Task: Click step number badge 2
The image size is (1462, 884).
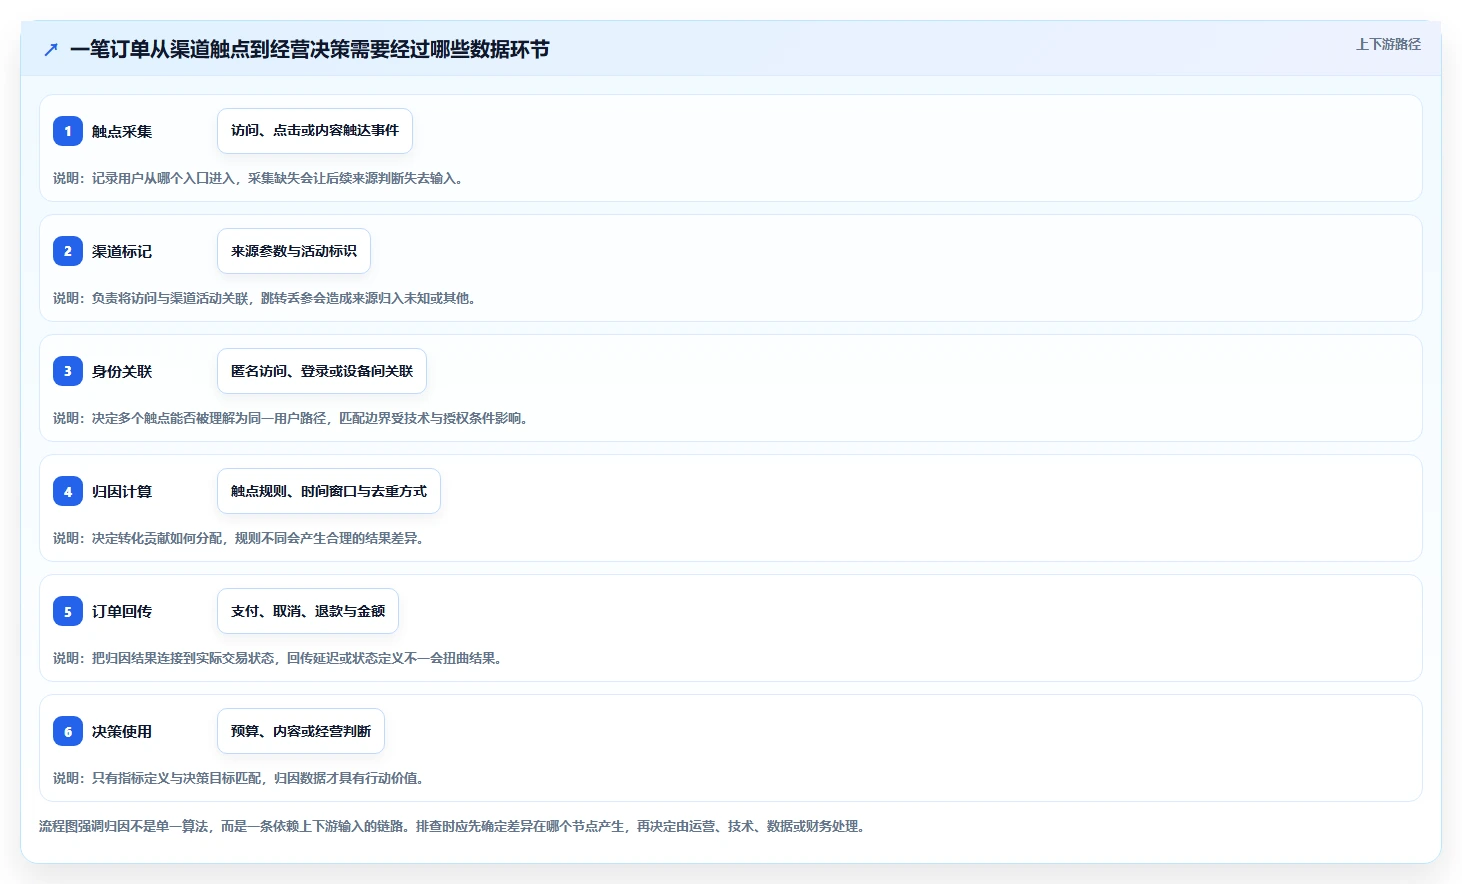Action: point(68,251)
